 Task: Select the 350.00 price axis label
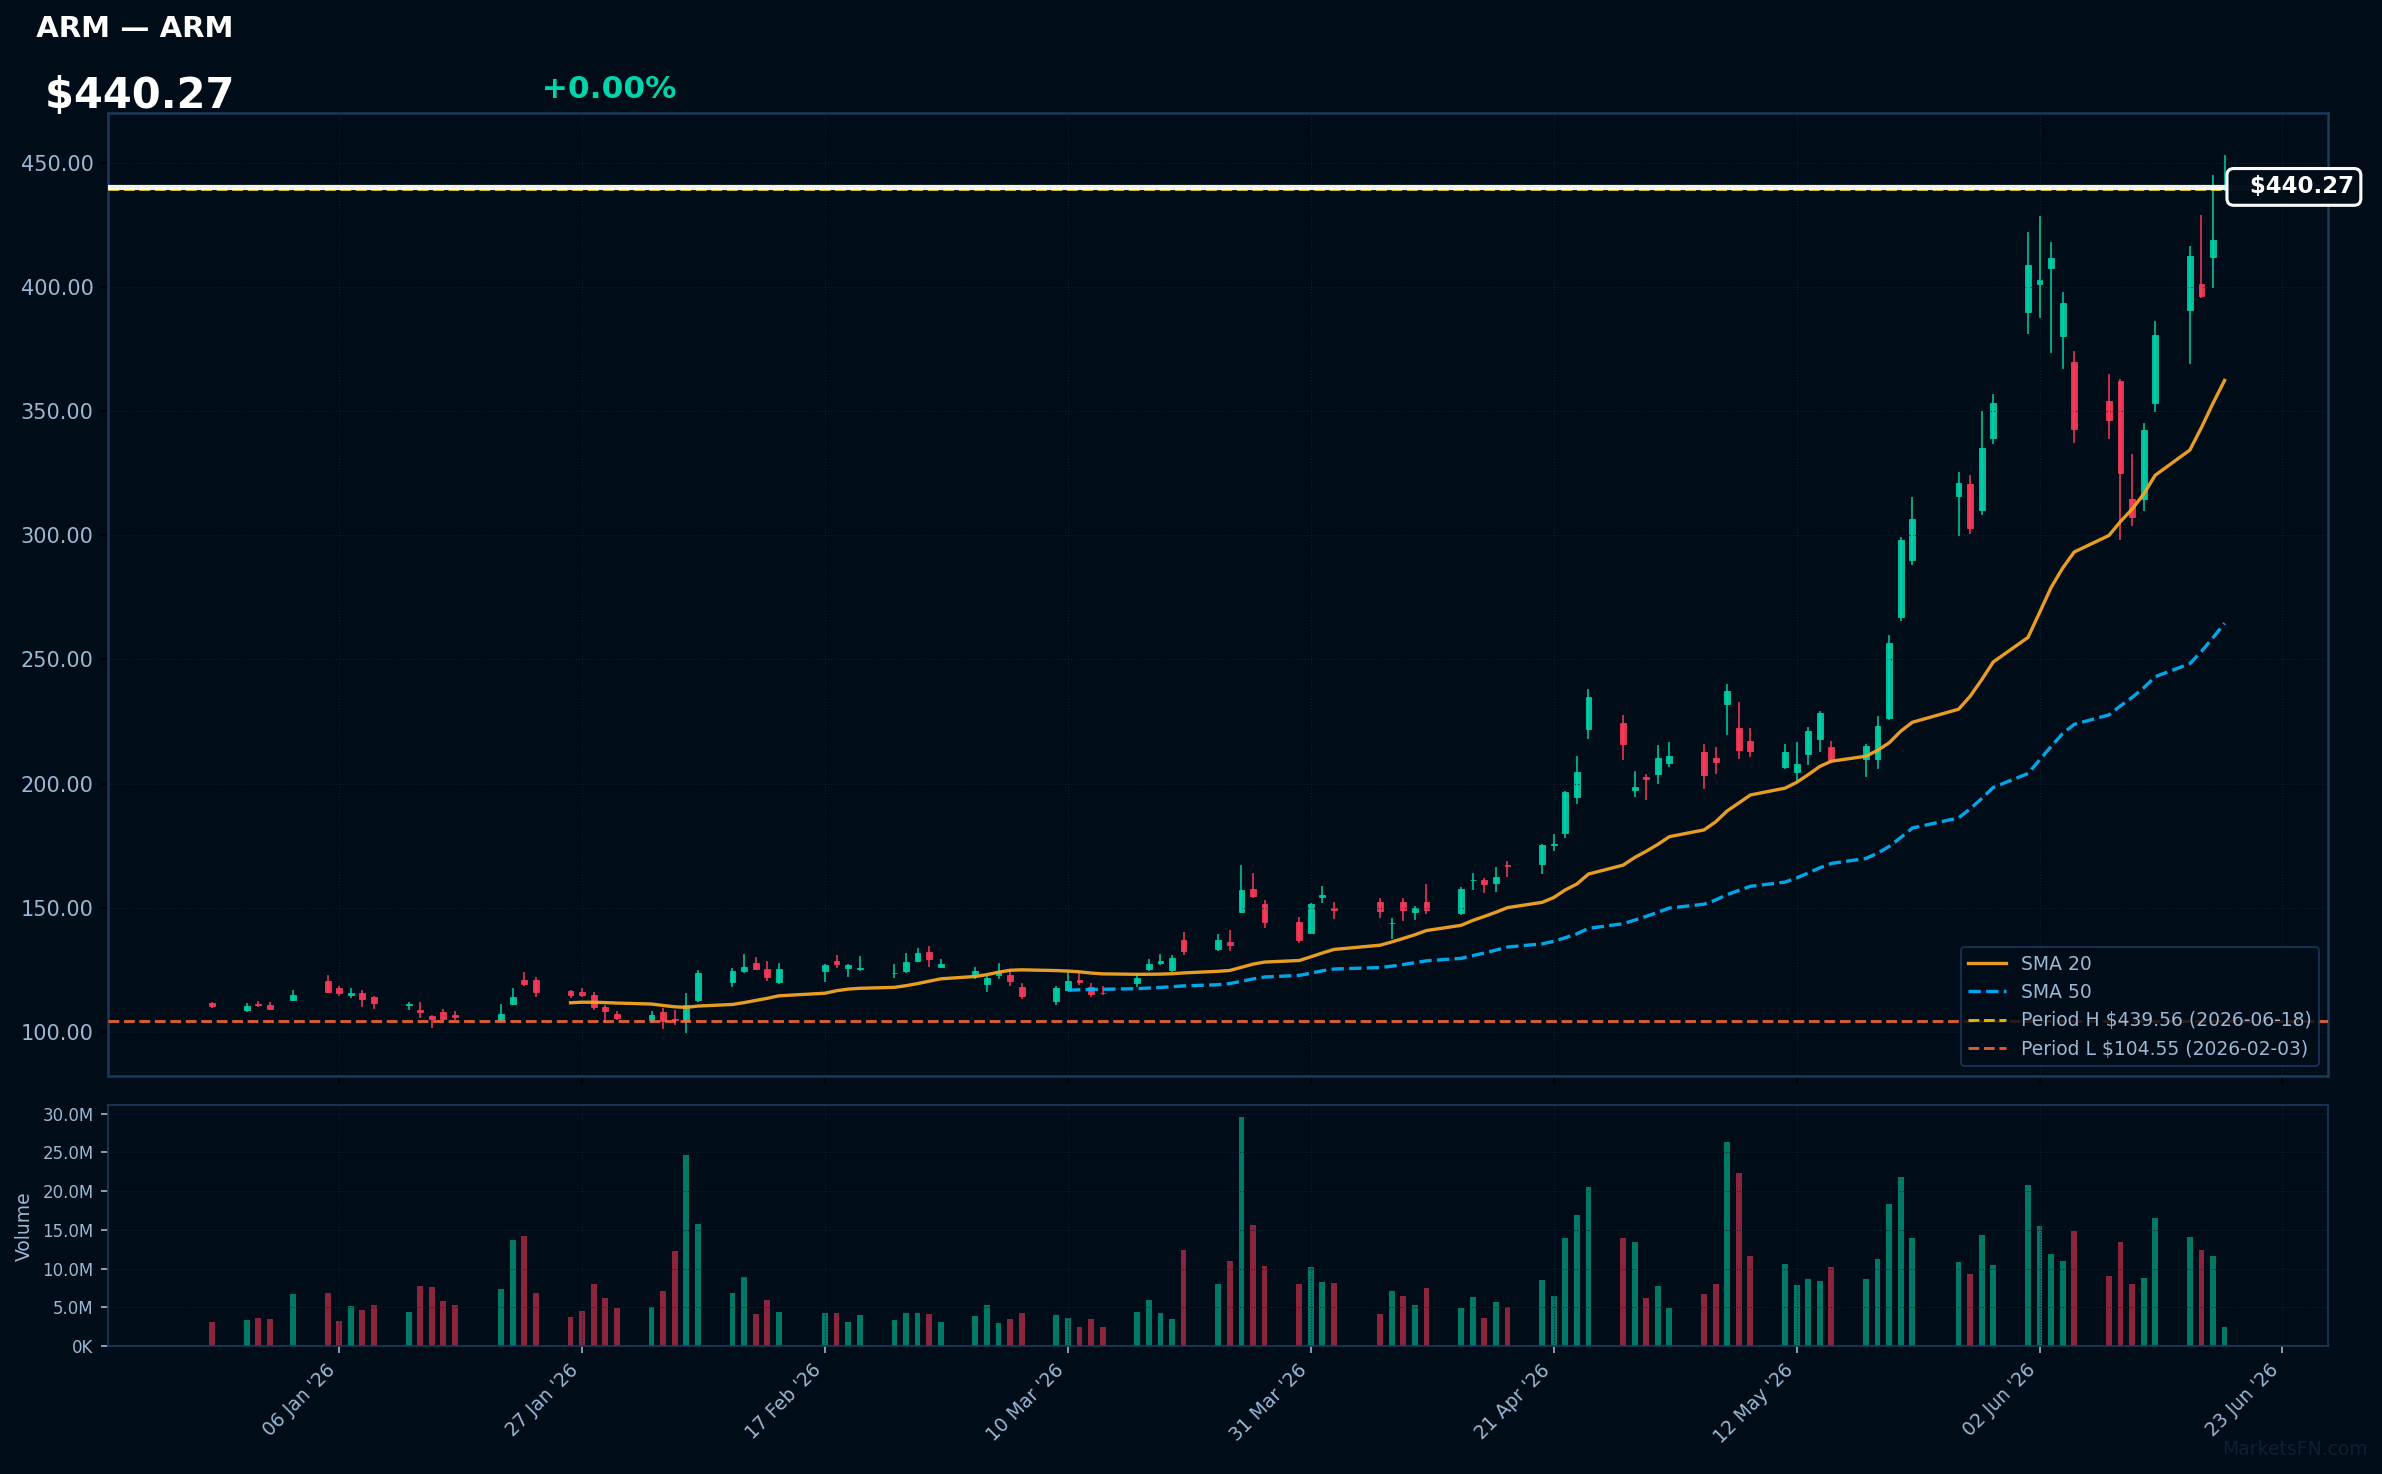pyautogui.click(x=57, y=412)
